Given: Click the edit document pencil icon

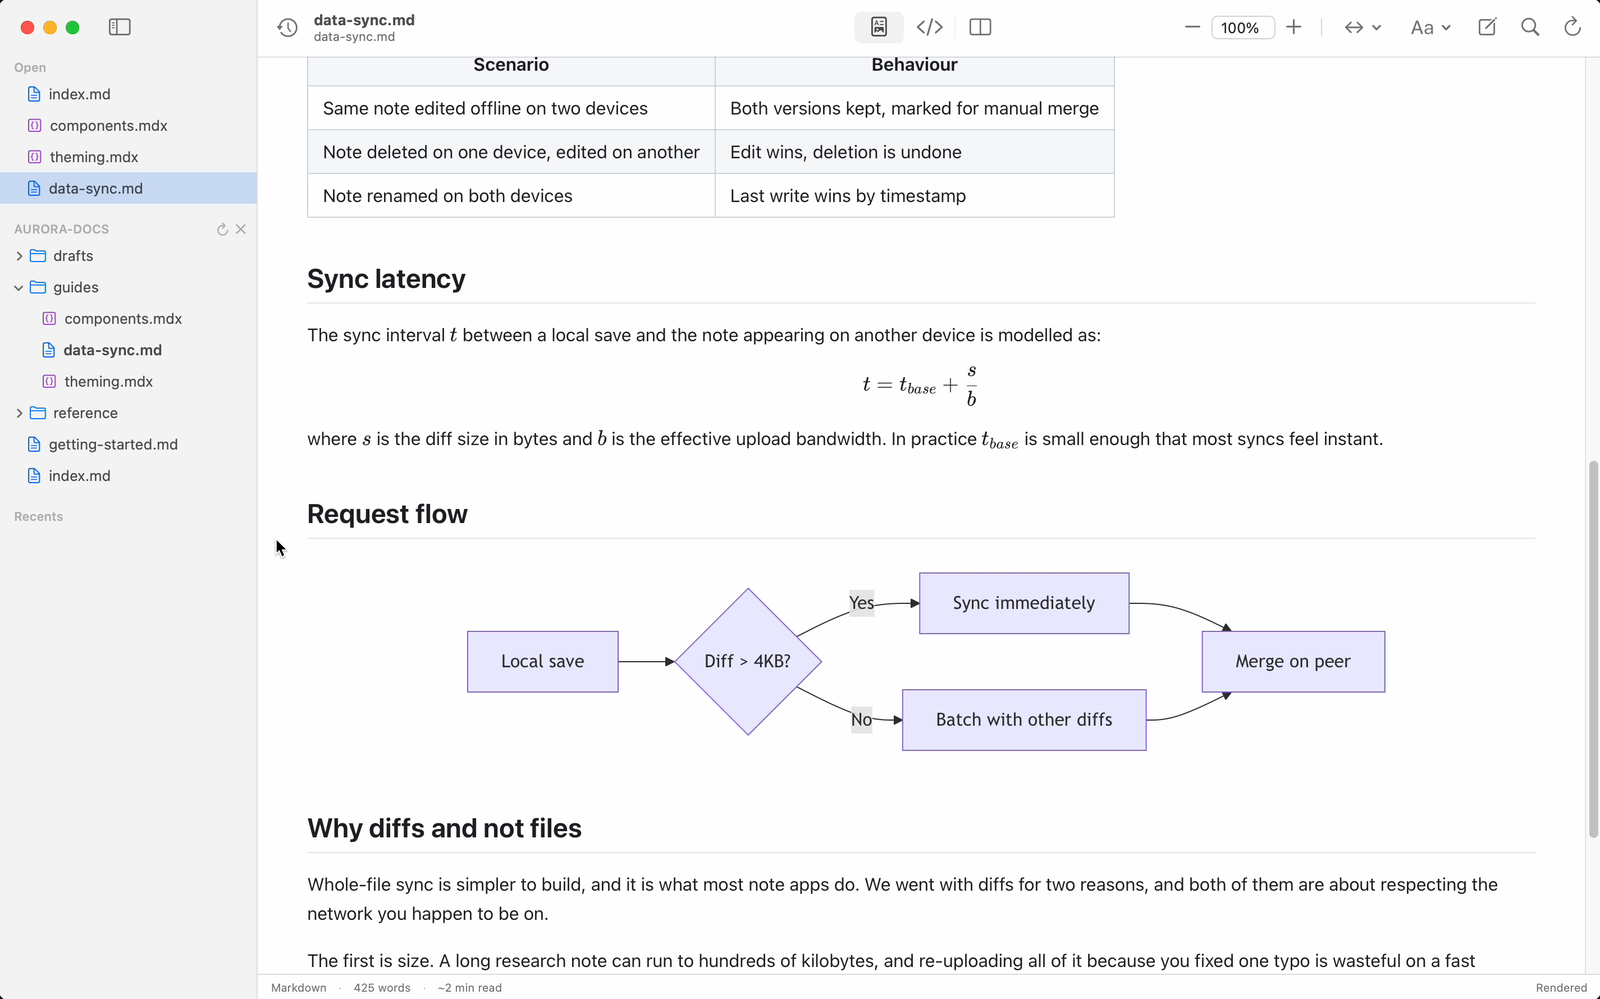Looking at the screenshot, I should [x=1487, y=27].
